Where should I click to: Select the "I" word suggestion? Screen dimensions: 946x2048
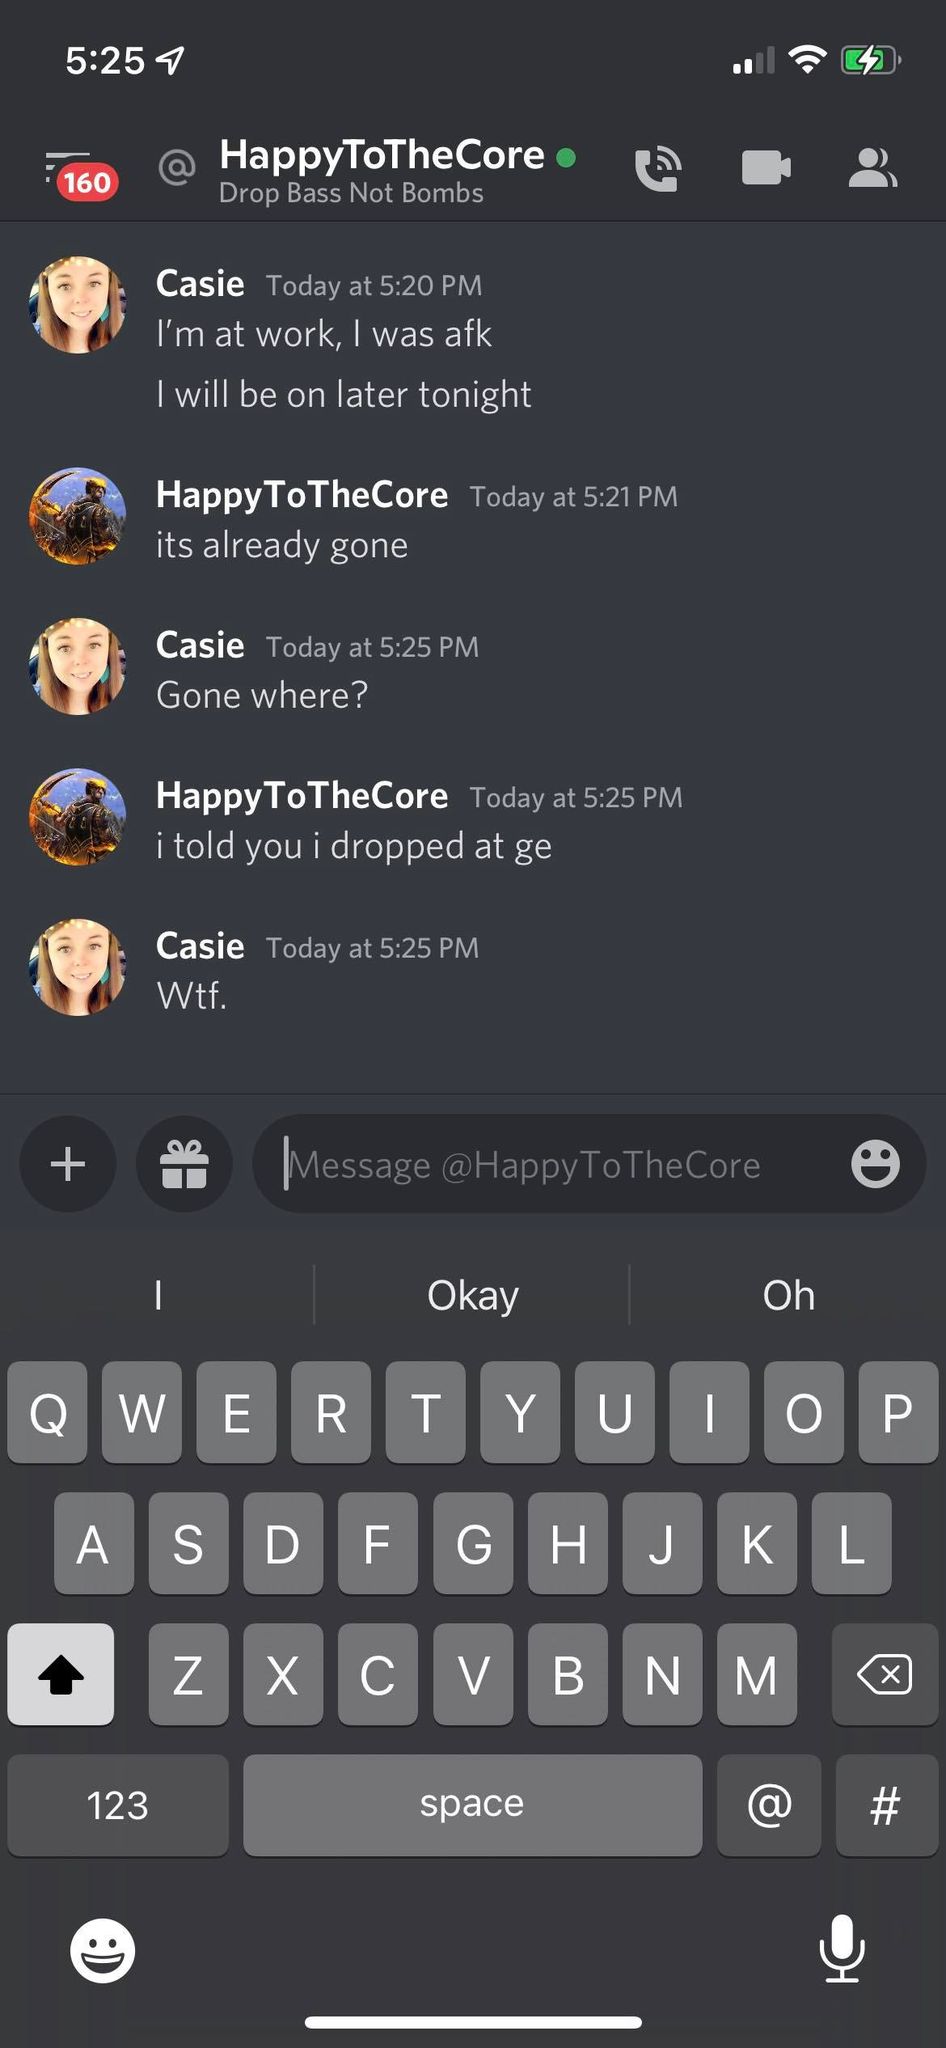coord(157,1295)
